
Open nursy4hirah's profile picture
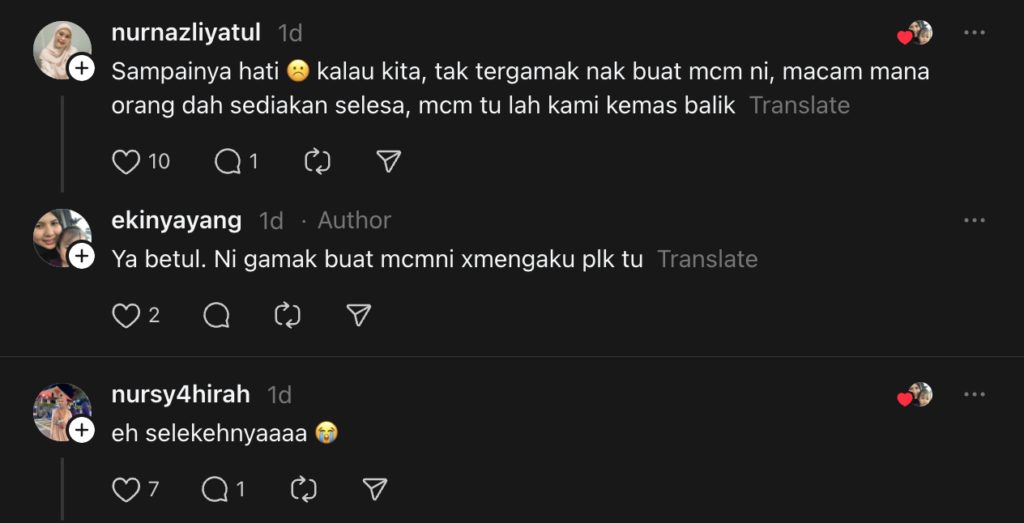coord(62,412)
